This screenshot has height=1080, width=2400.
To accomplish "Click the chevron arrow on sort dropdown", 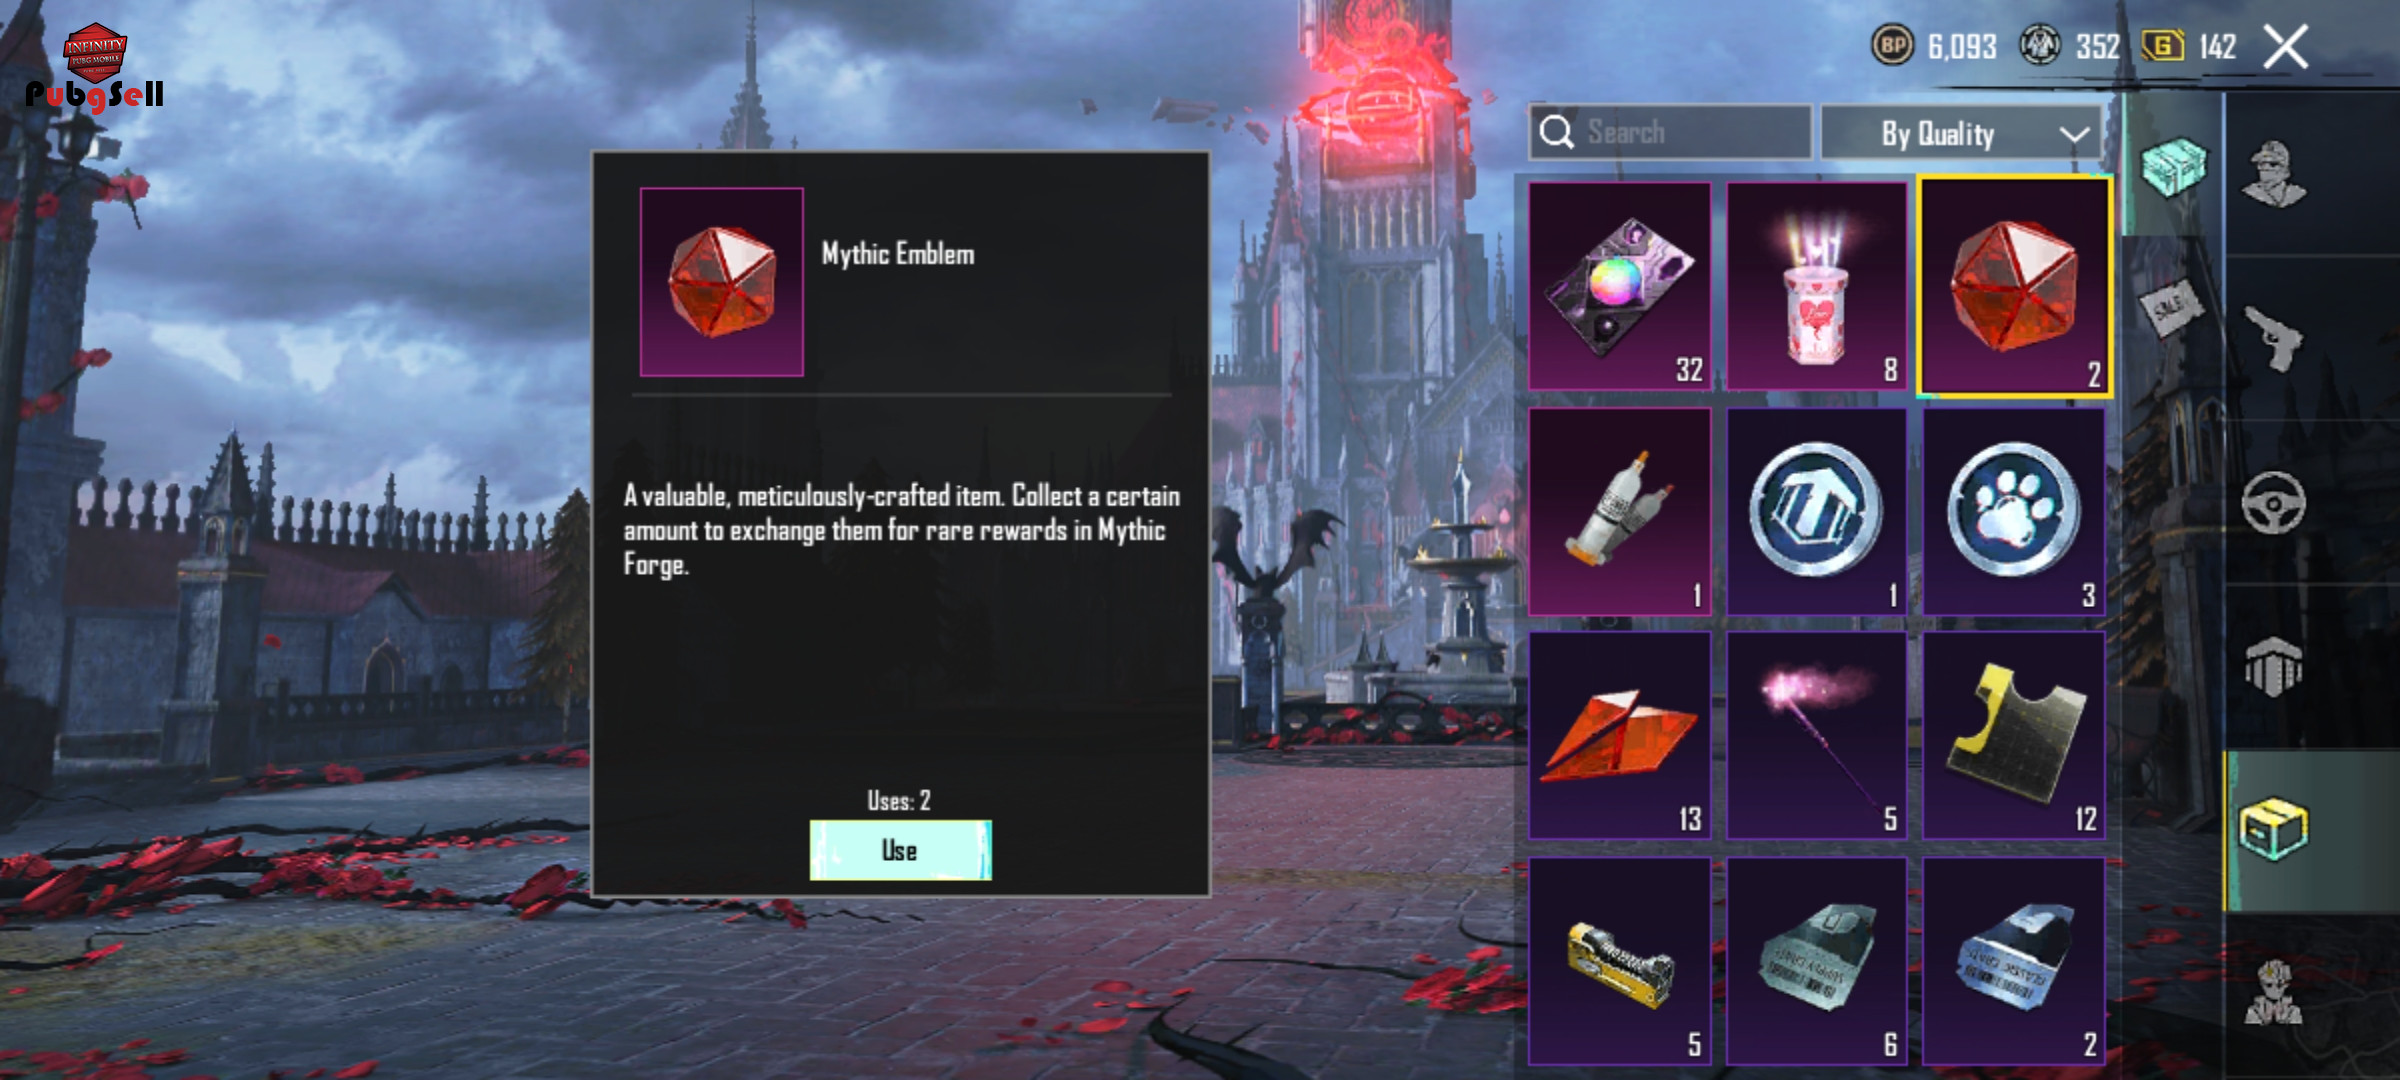I will pos(2075,134).
